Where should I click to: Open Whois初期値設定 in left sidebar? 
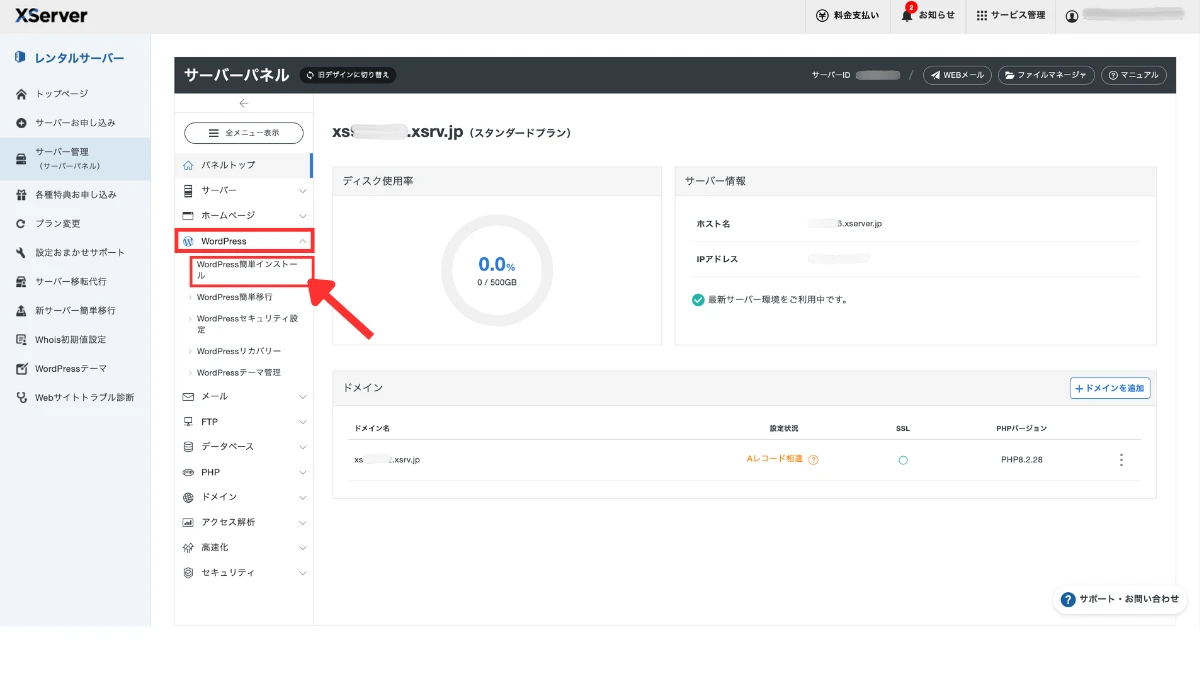75,340
